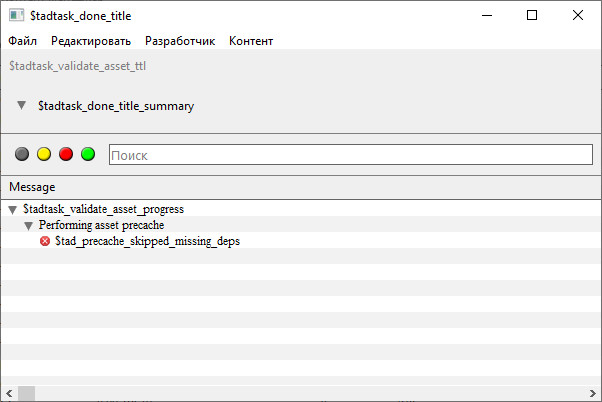Collapse the Performing asset precache node
Screen dimensions: 602x402
[28, 226]
